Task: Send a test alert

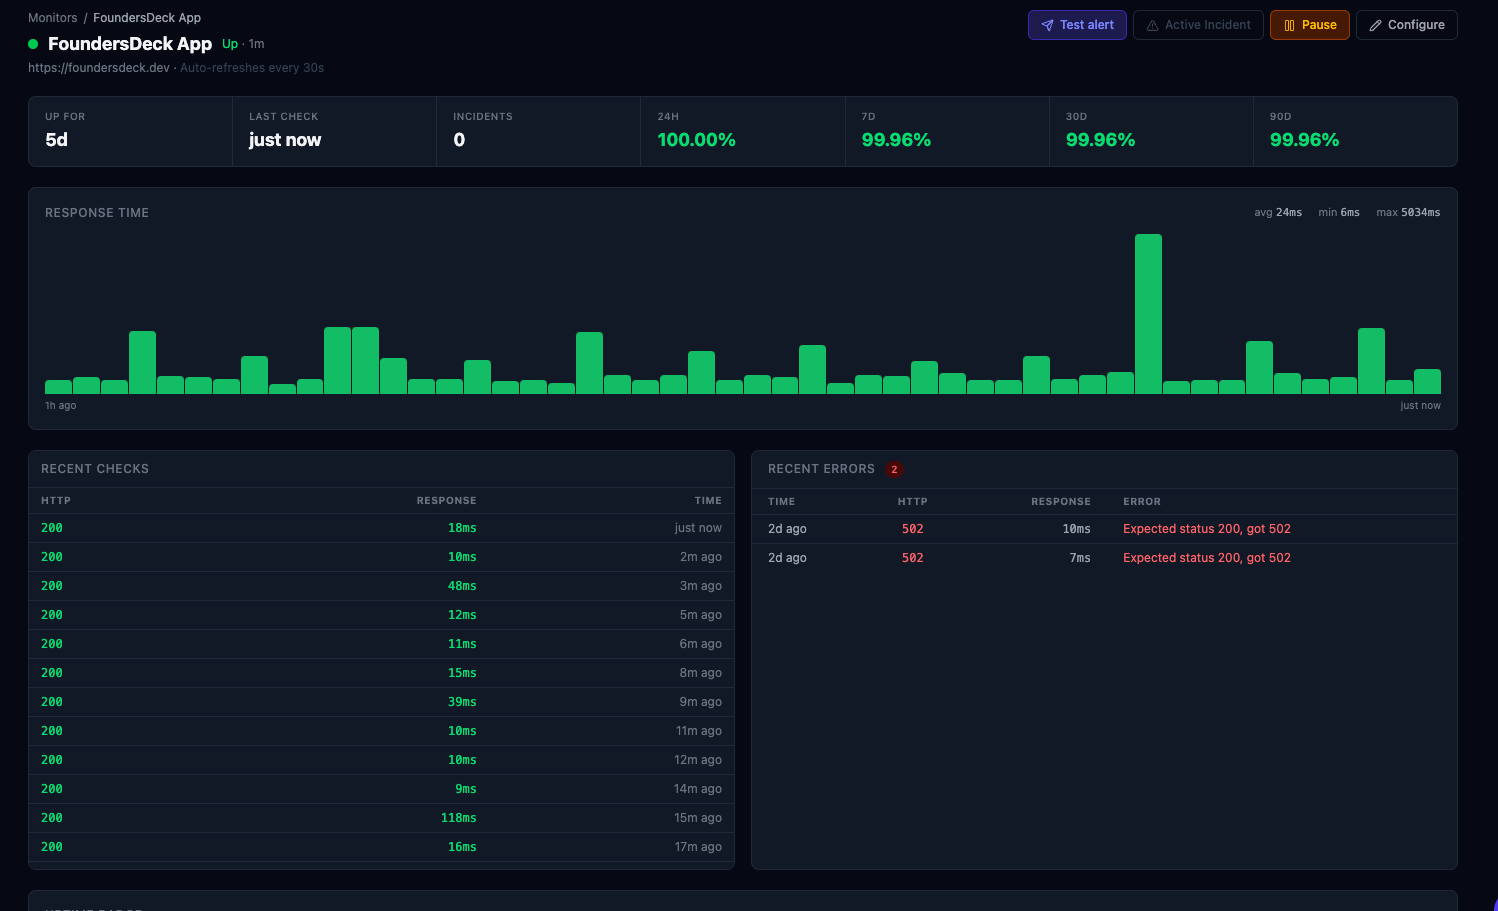Action: [1077, 25]
